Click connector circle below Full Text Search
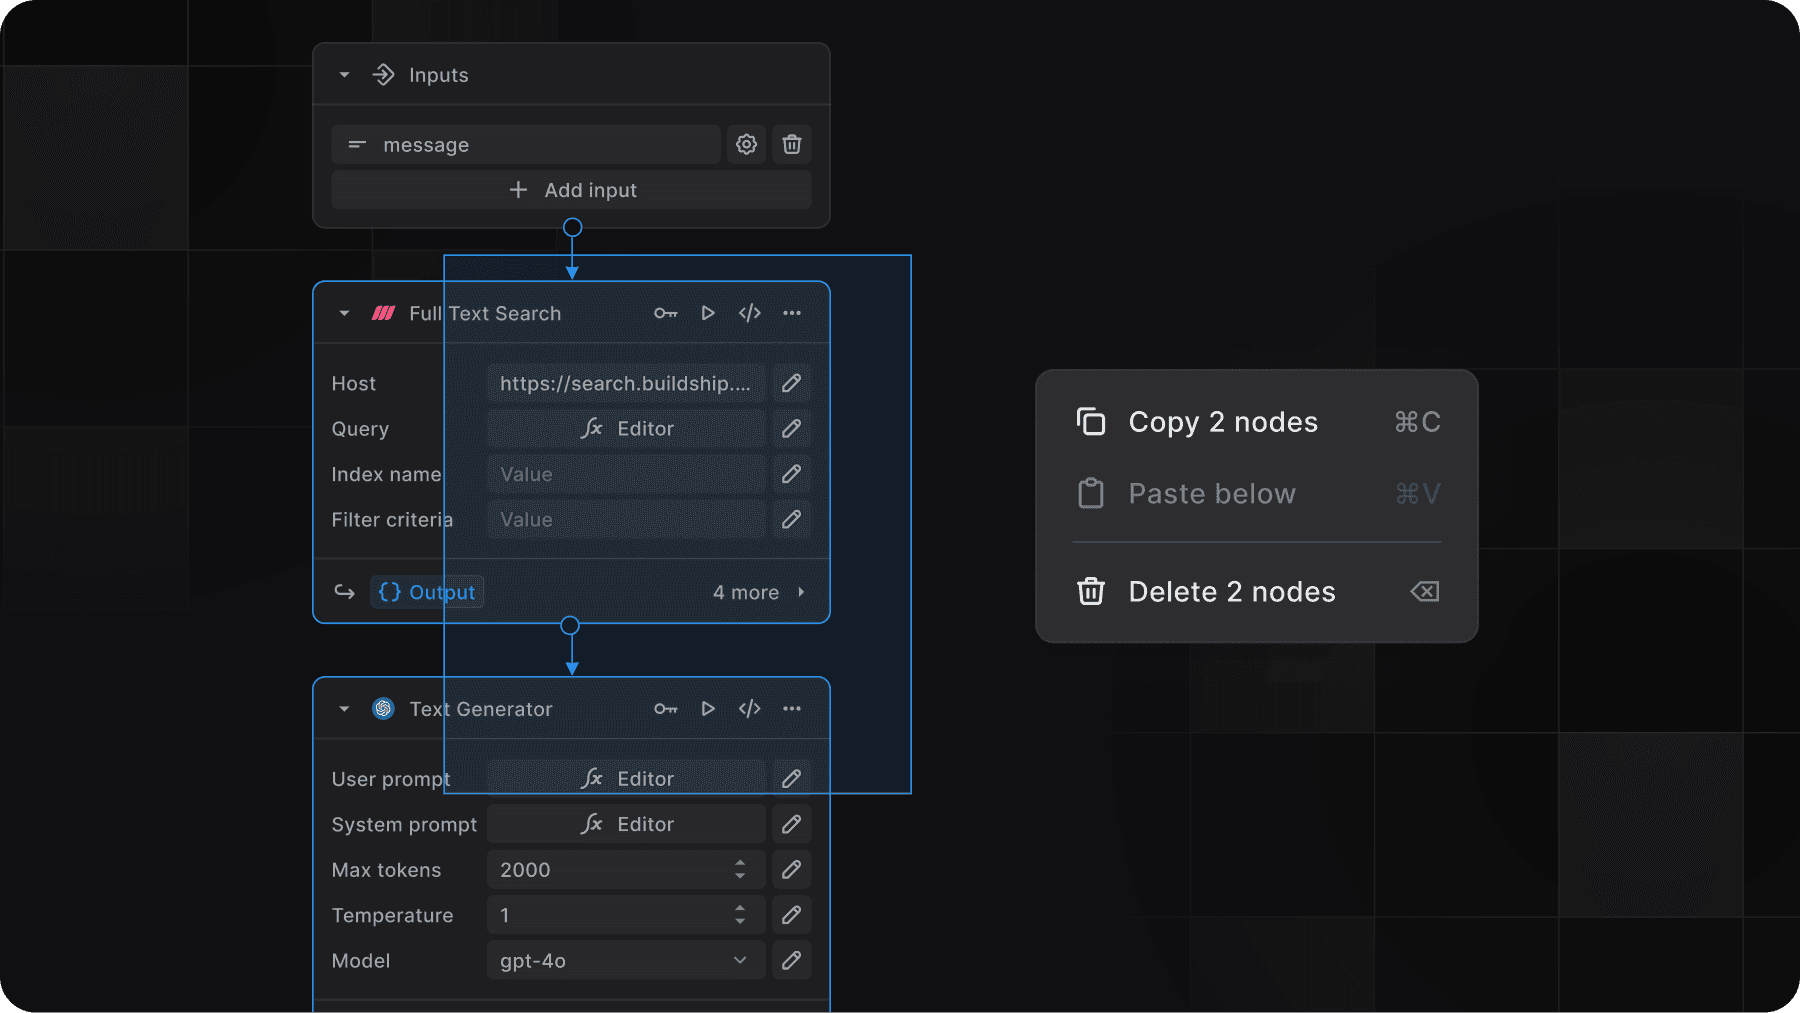The image size is (1800, 1013). tap(570, 626)
